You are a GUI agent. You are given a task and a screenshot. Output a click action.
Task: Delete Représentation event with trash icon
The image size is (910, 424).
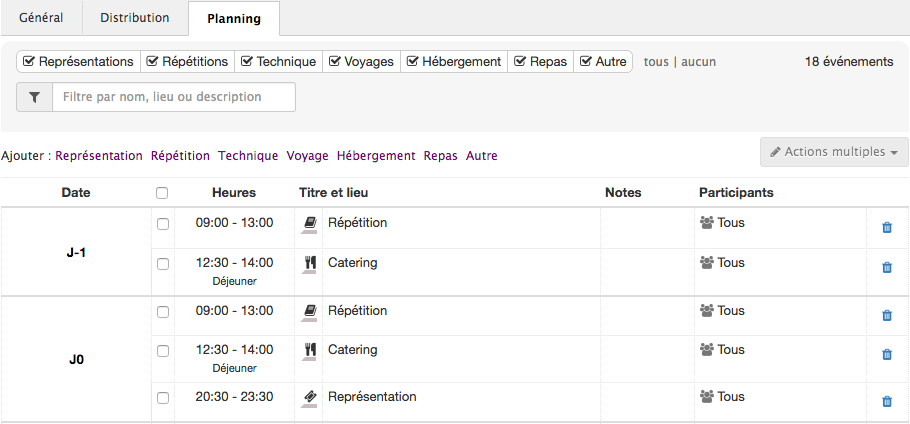click(x=887, y=401)
